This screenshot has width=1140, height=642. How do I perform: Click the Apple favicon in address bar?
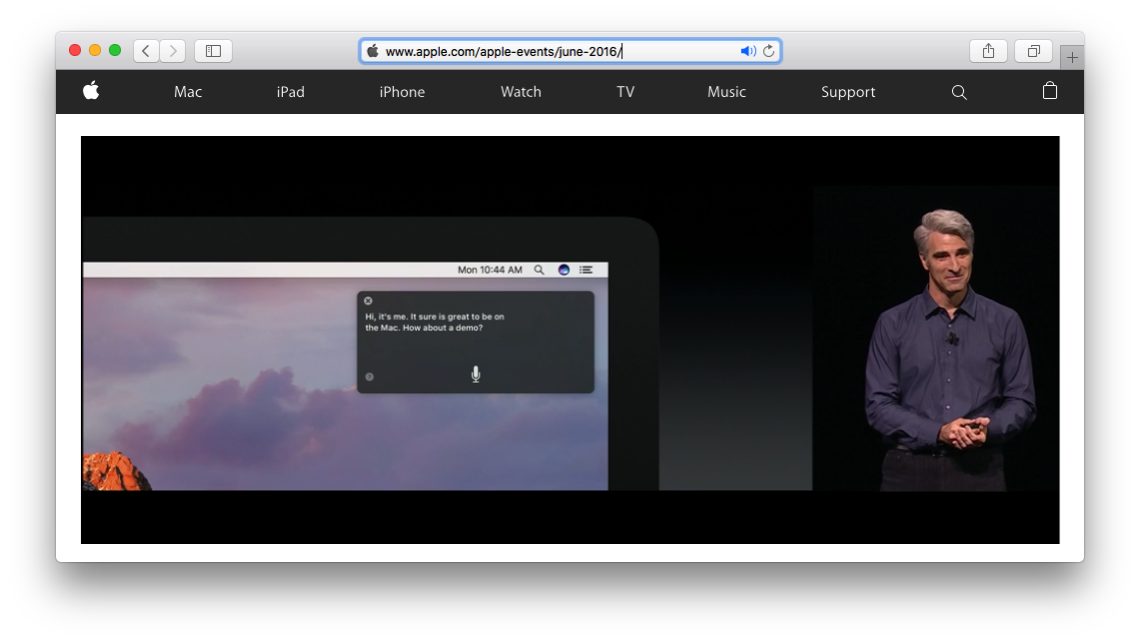click(x=373, y=51)
